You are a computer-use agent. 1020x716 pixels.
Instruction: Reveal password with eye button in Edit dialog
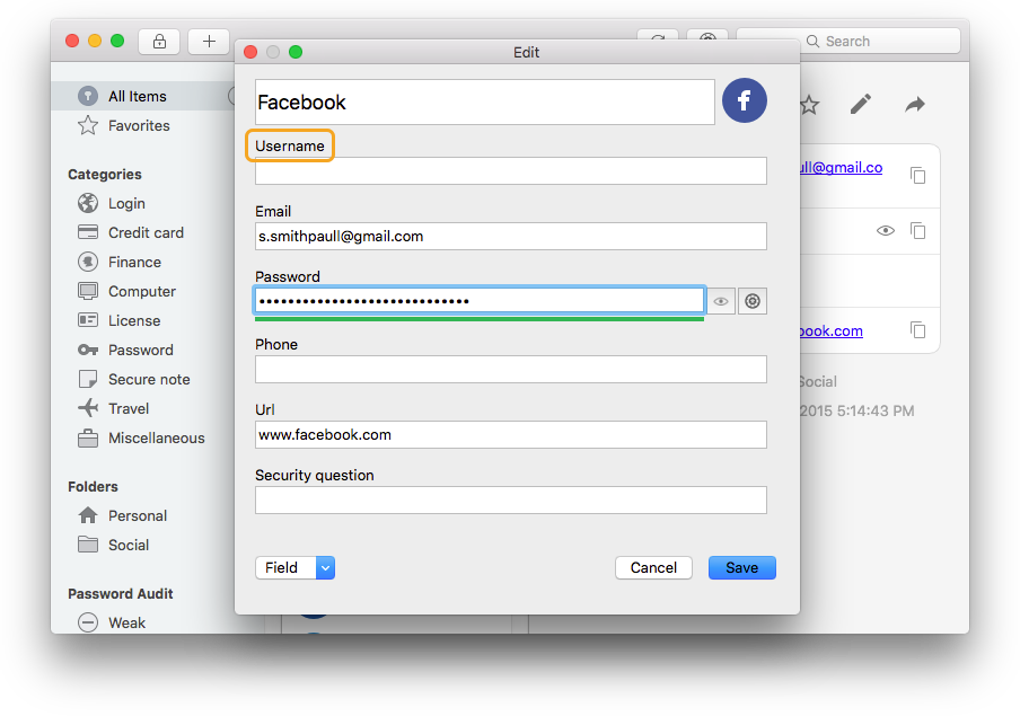pyautogui.click(x=721, y=301)
